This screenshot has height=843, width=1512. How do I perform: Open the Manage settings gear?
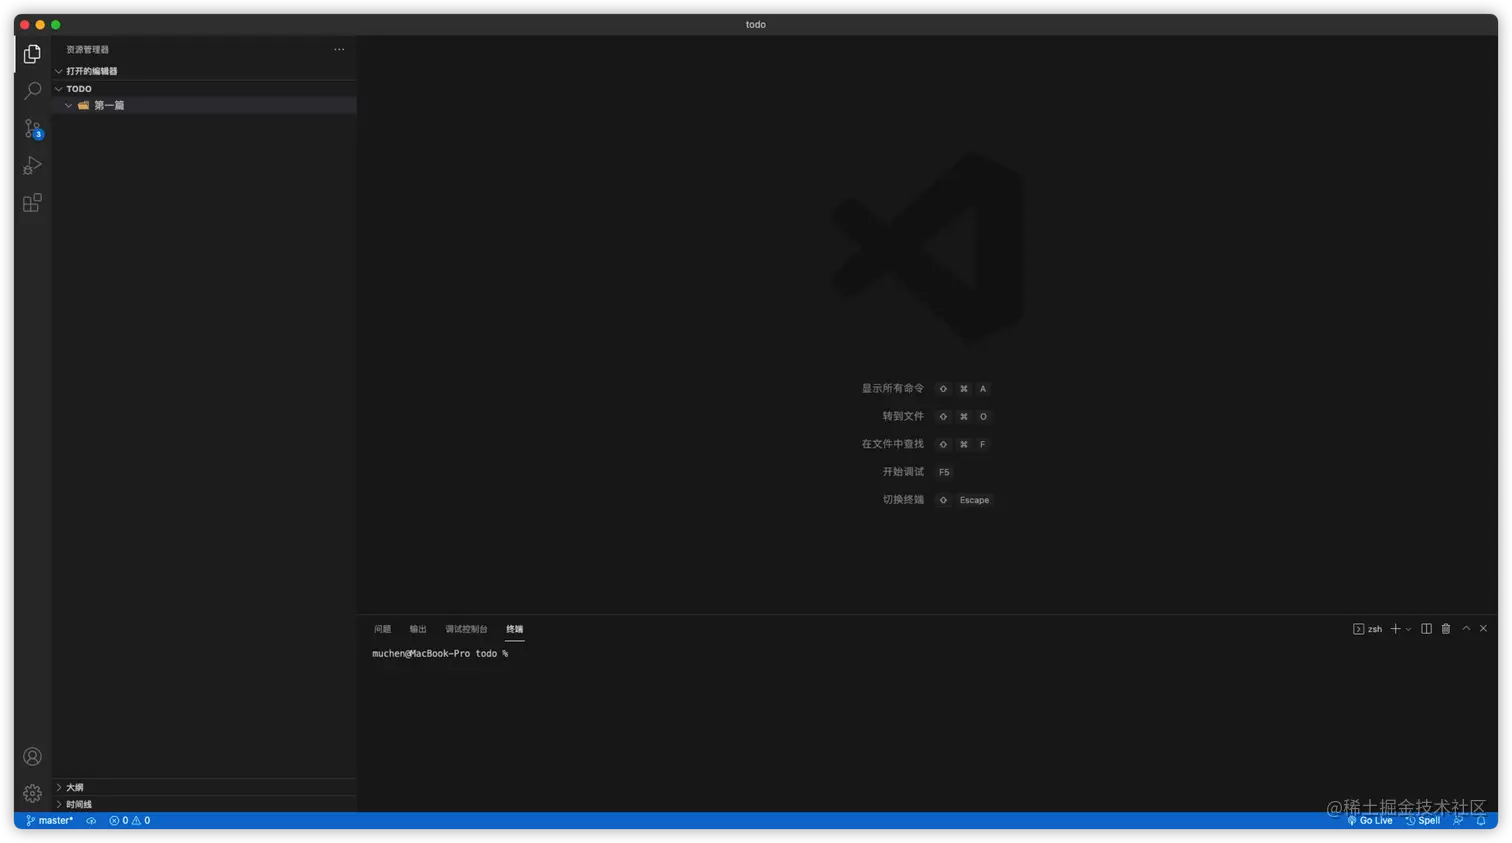[x=32, y=794]
